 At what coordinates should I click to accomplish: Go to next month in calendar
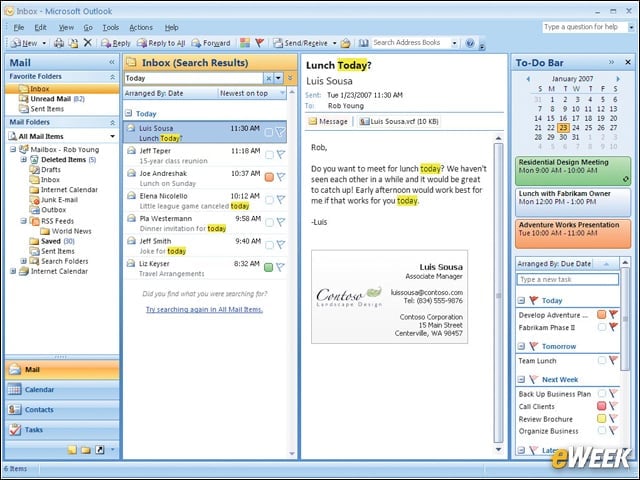tap(618, 79)
